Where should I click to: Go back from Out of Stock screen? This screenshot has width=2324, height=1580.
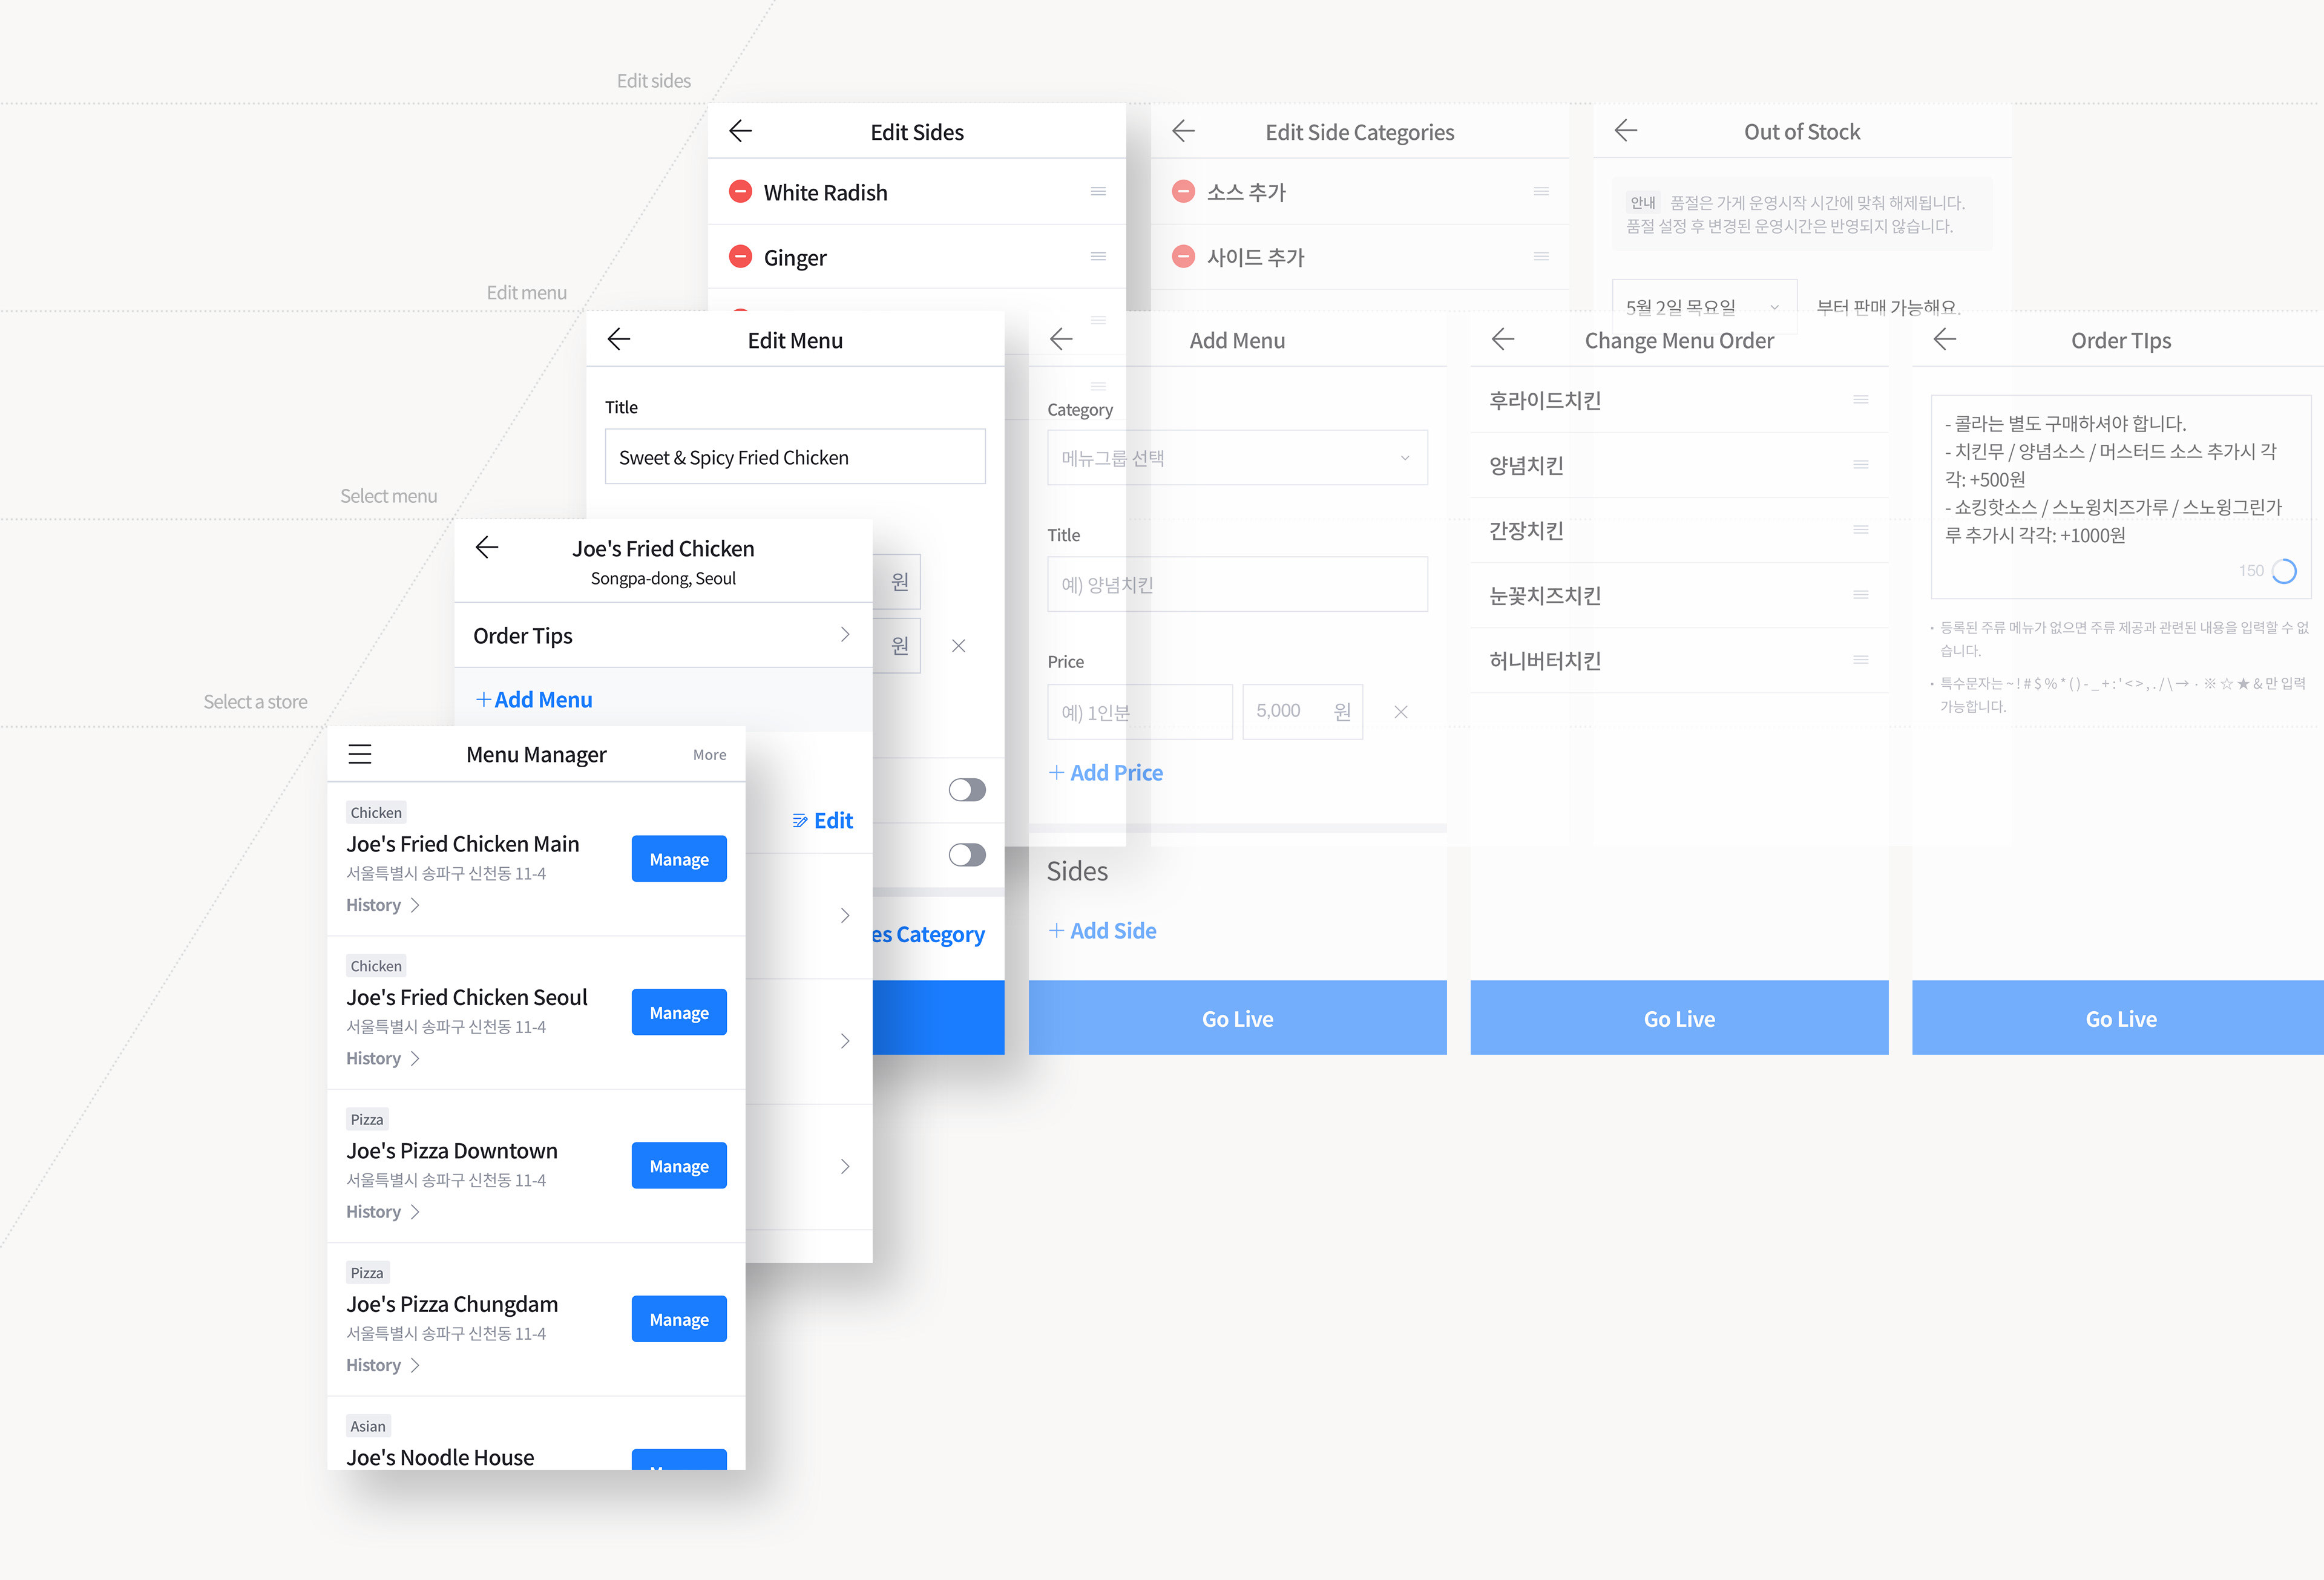[x=1626, y=130]
